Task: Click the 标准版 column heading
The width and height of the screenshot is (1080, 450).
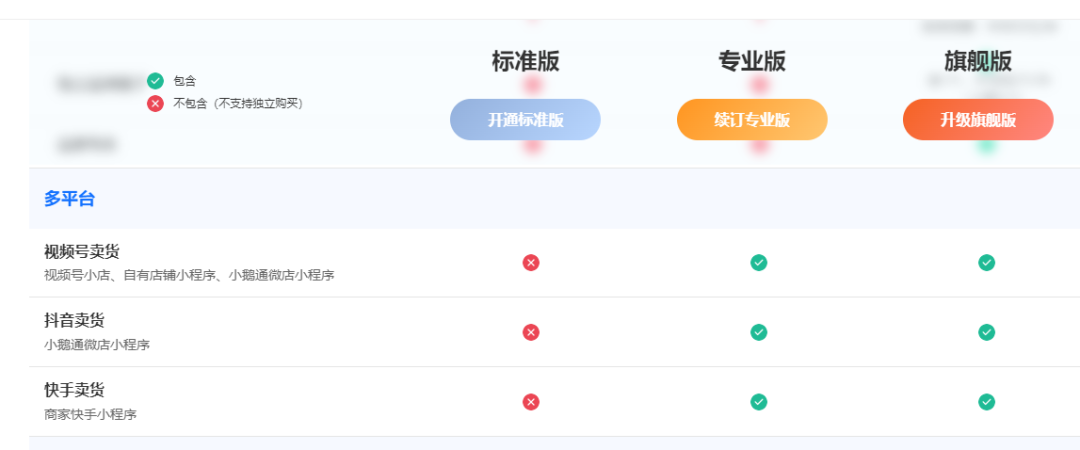Action: [x=526, y=62]
